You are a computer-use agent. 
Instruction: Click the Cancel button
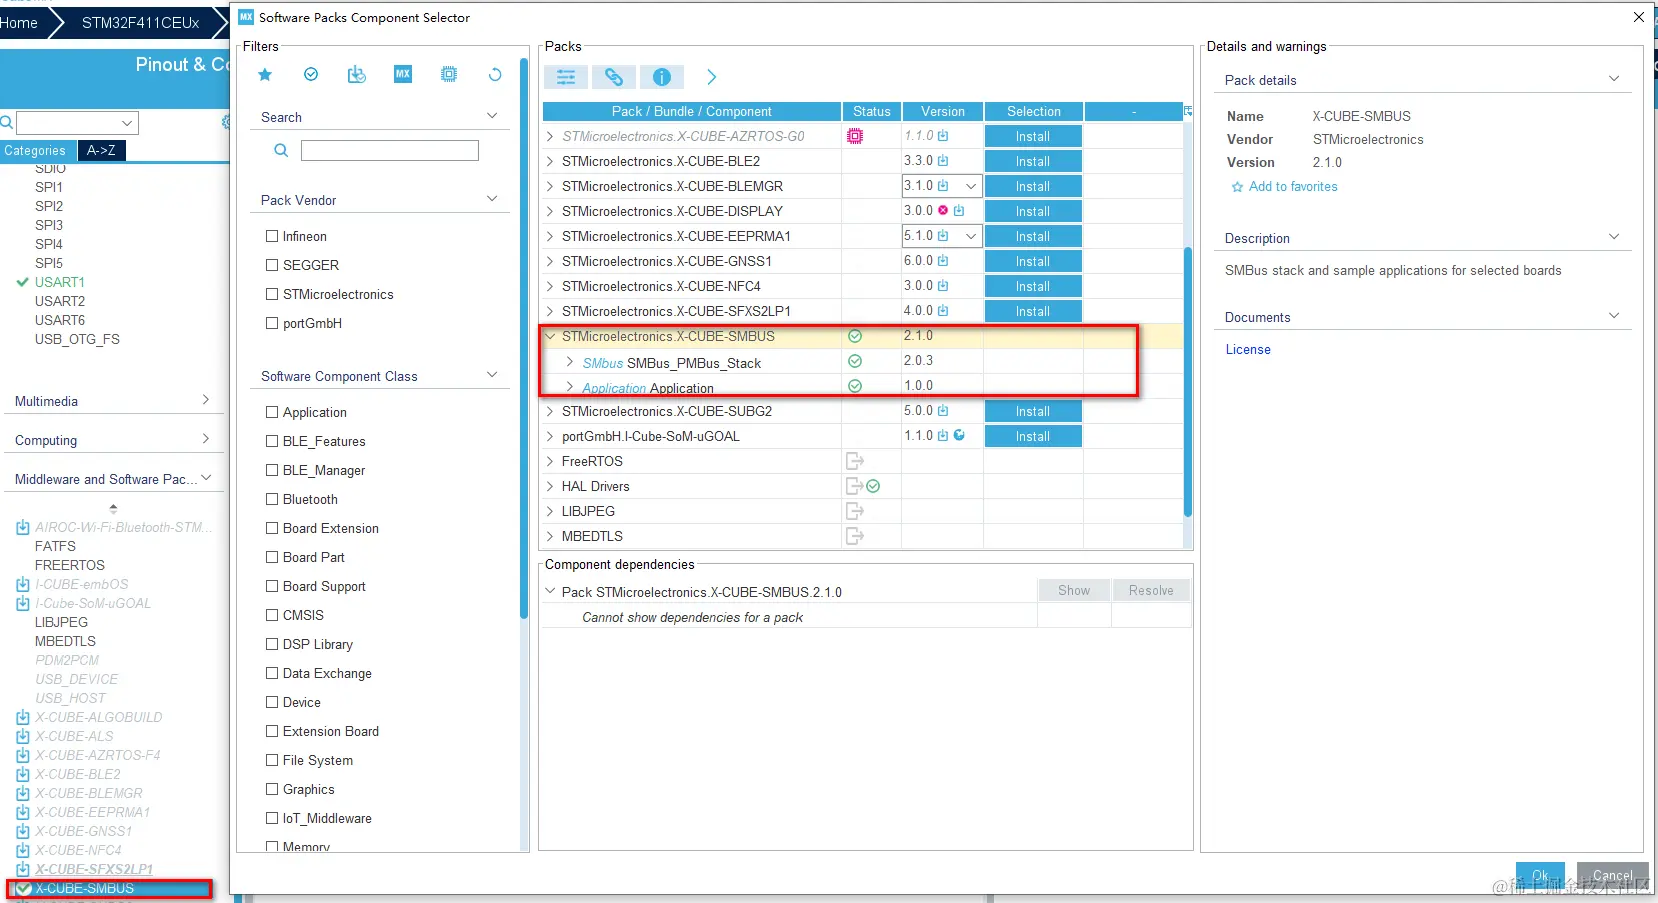click(1612, 875)
